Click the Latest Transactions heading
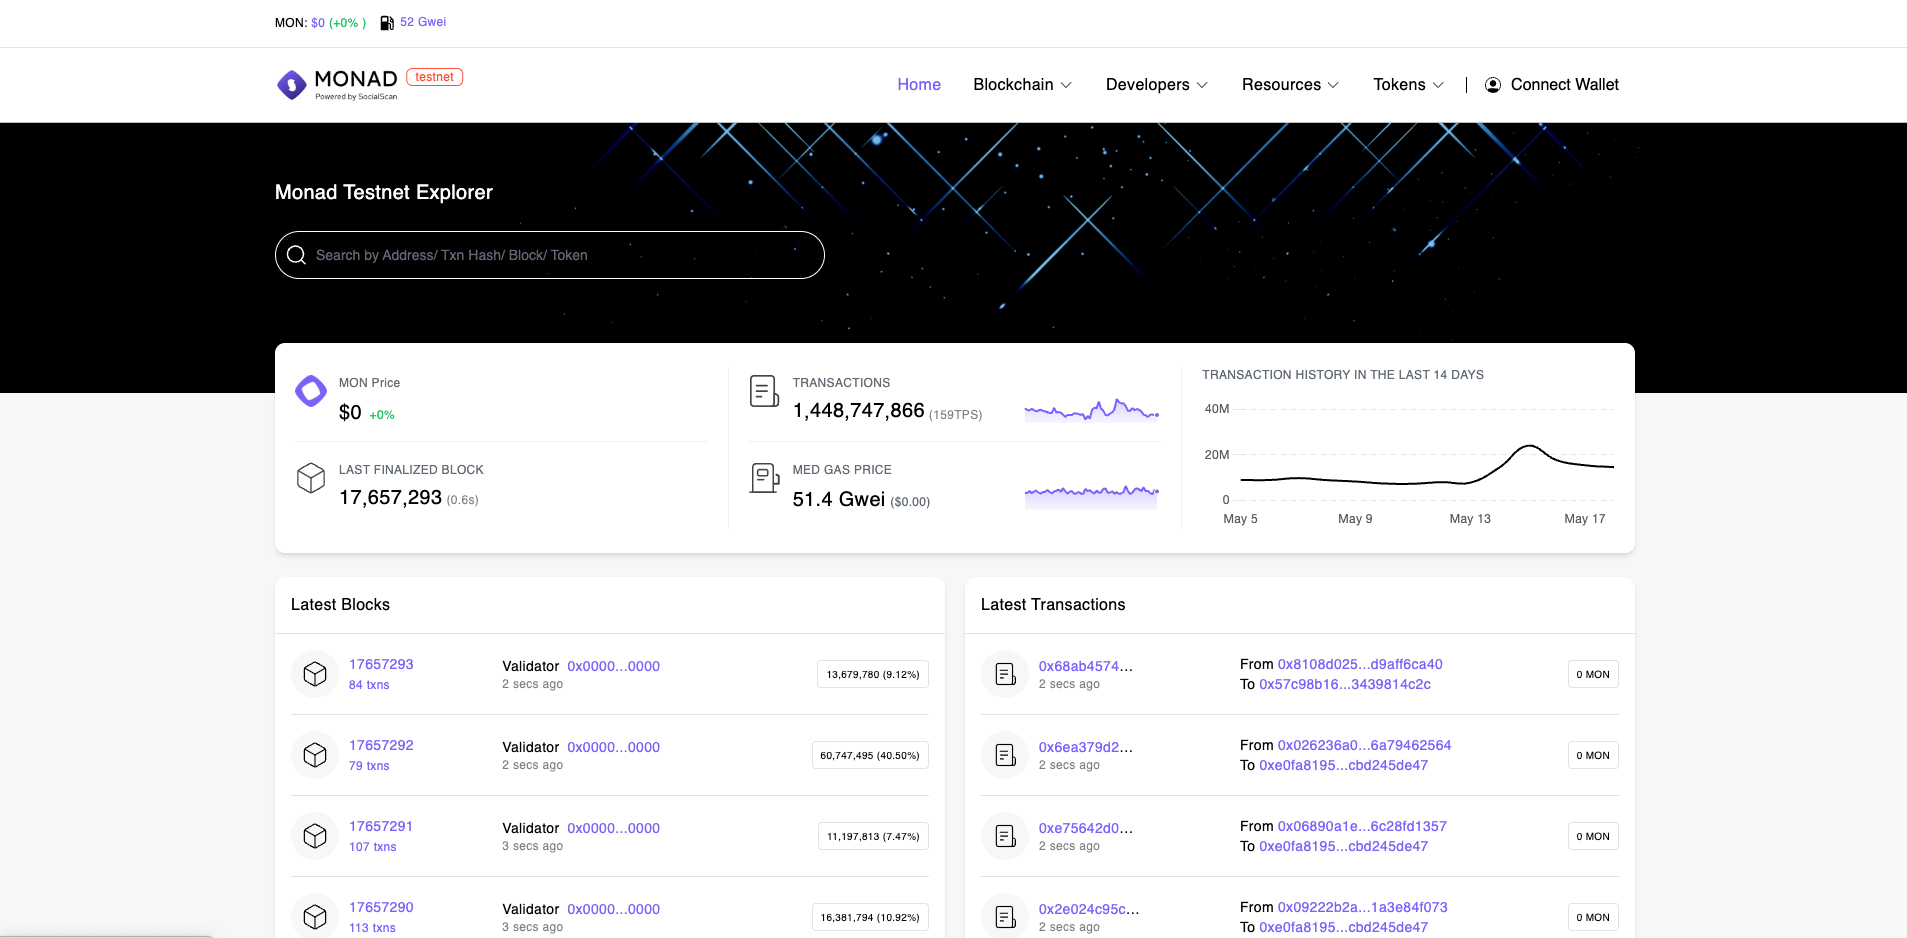1907x938 pixels. (x=1053, y=605)
